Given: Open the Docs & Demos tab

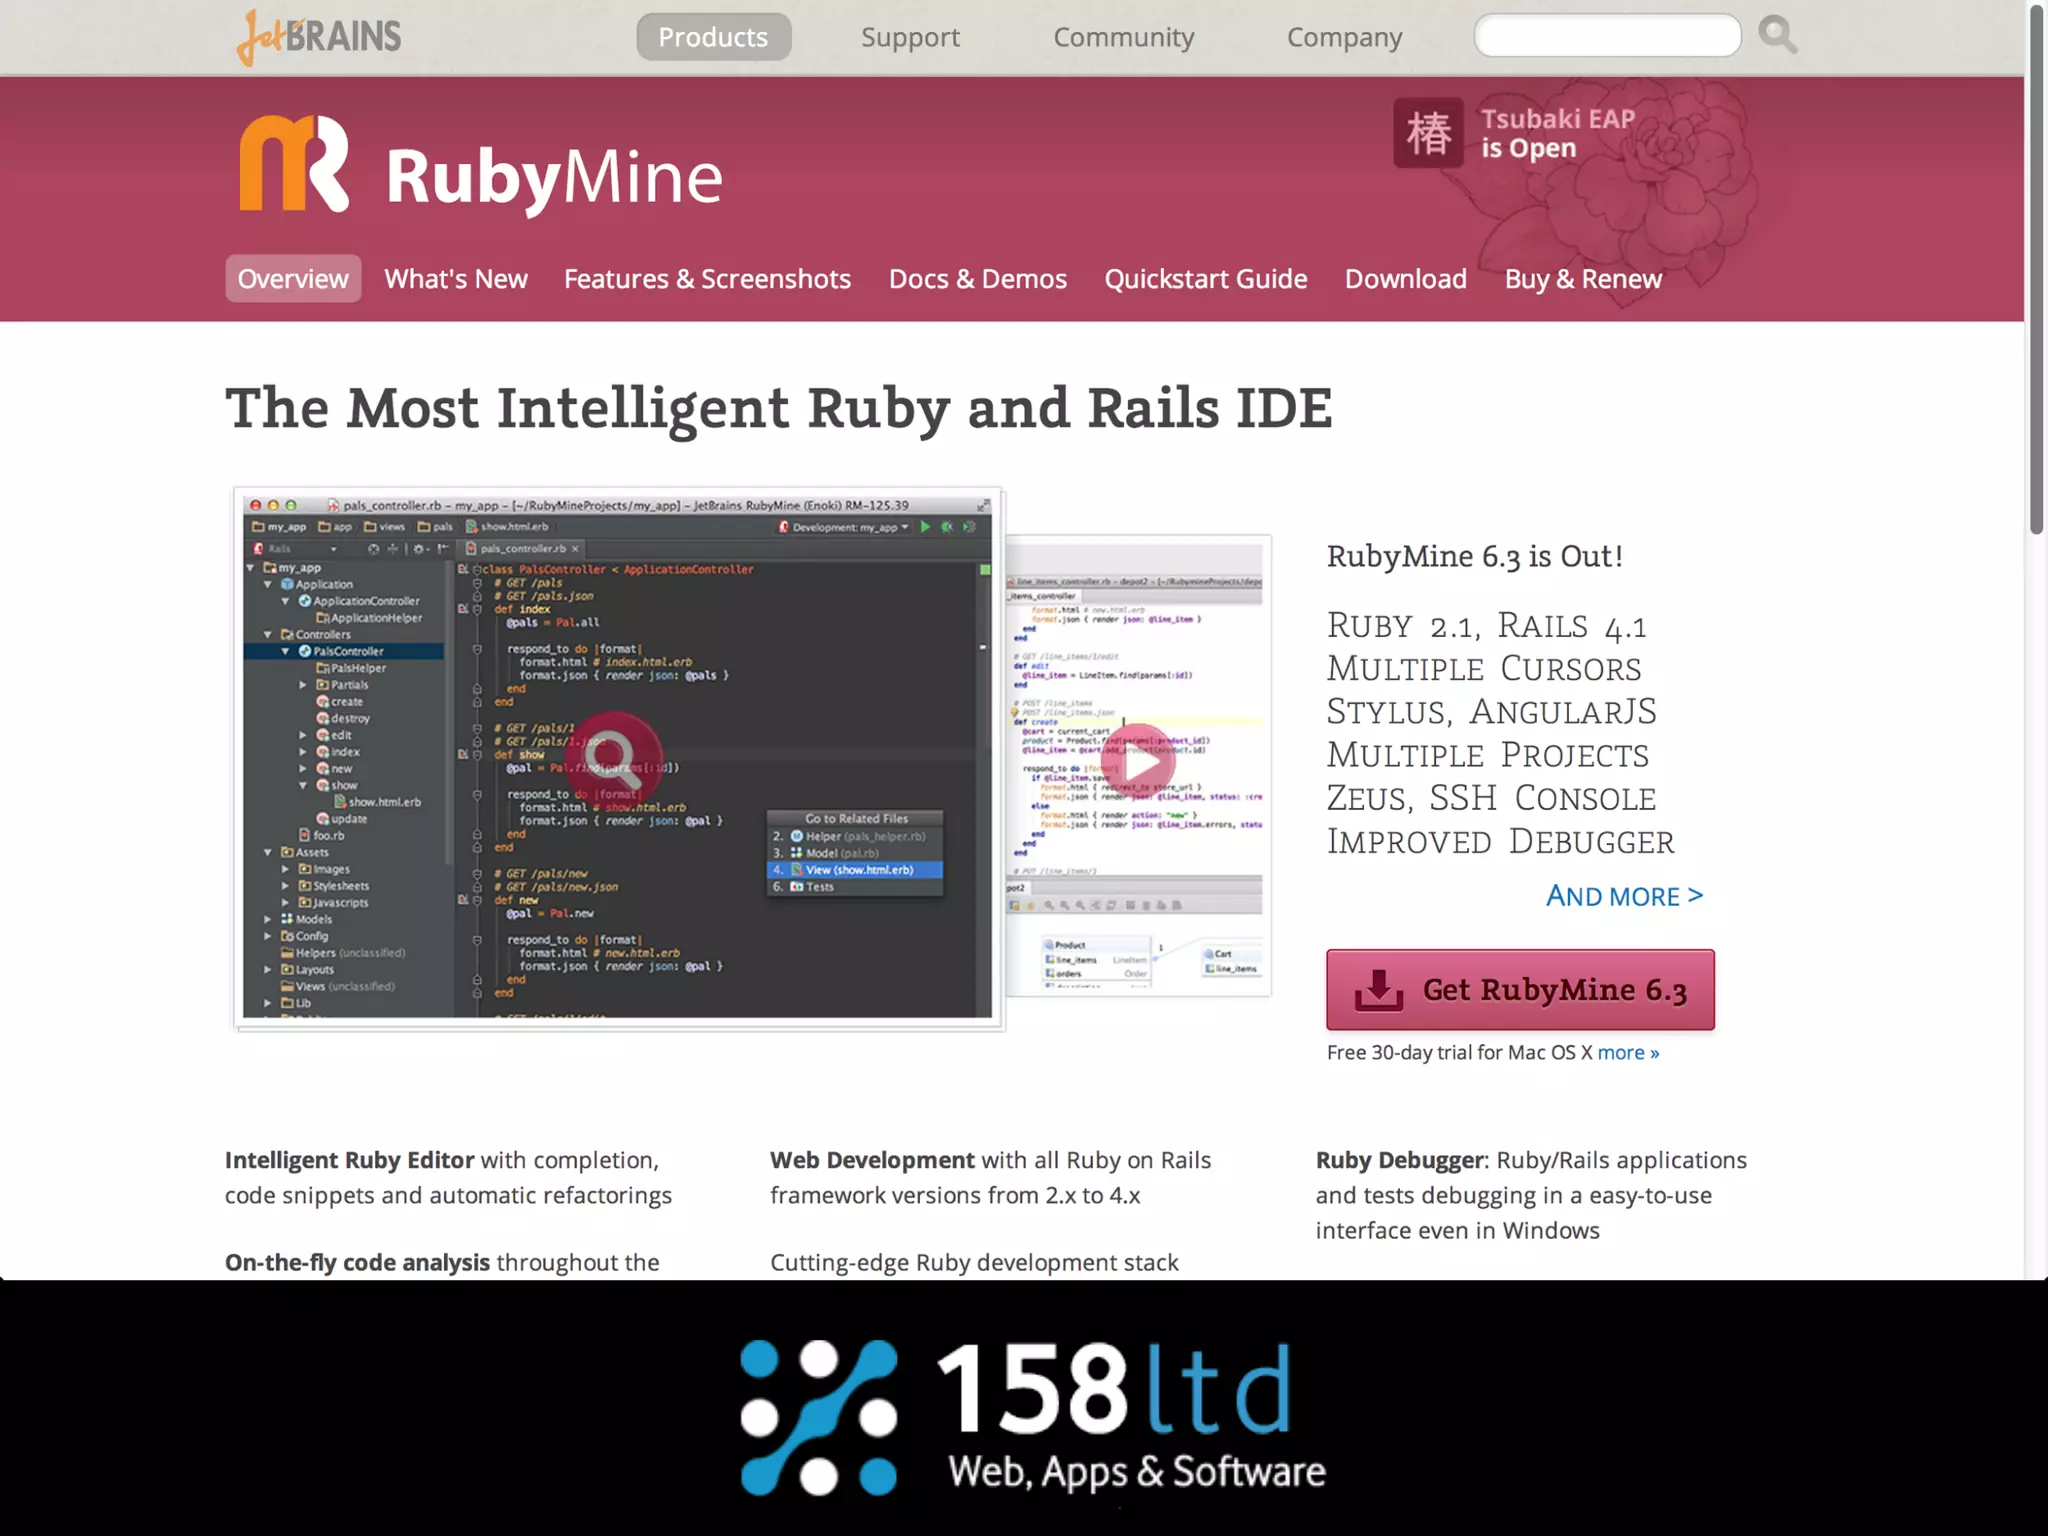Looking at the screenshot, I should pos(978,278).
